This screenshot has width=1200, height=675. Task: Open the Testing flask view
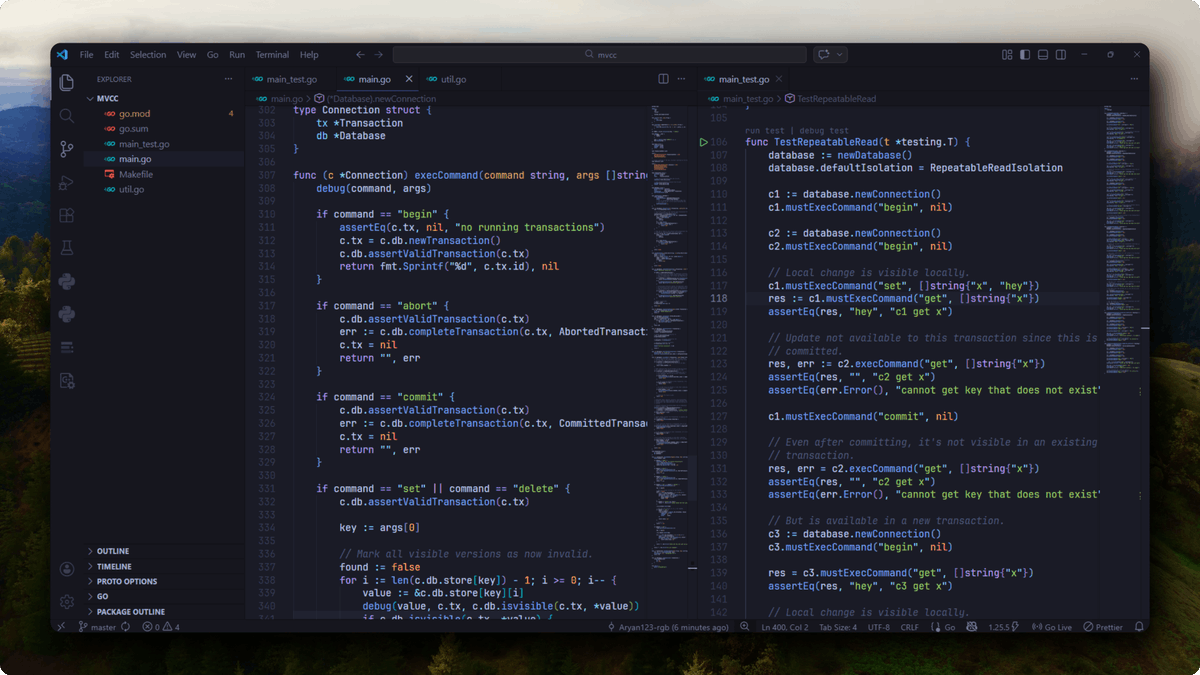(x=67, y=248)
